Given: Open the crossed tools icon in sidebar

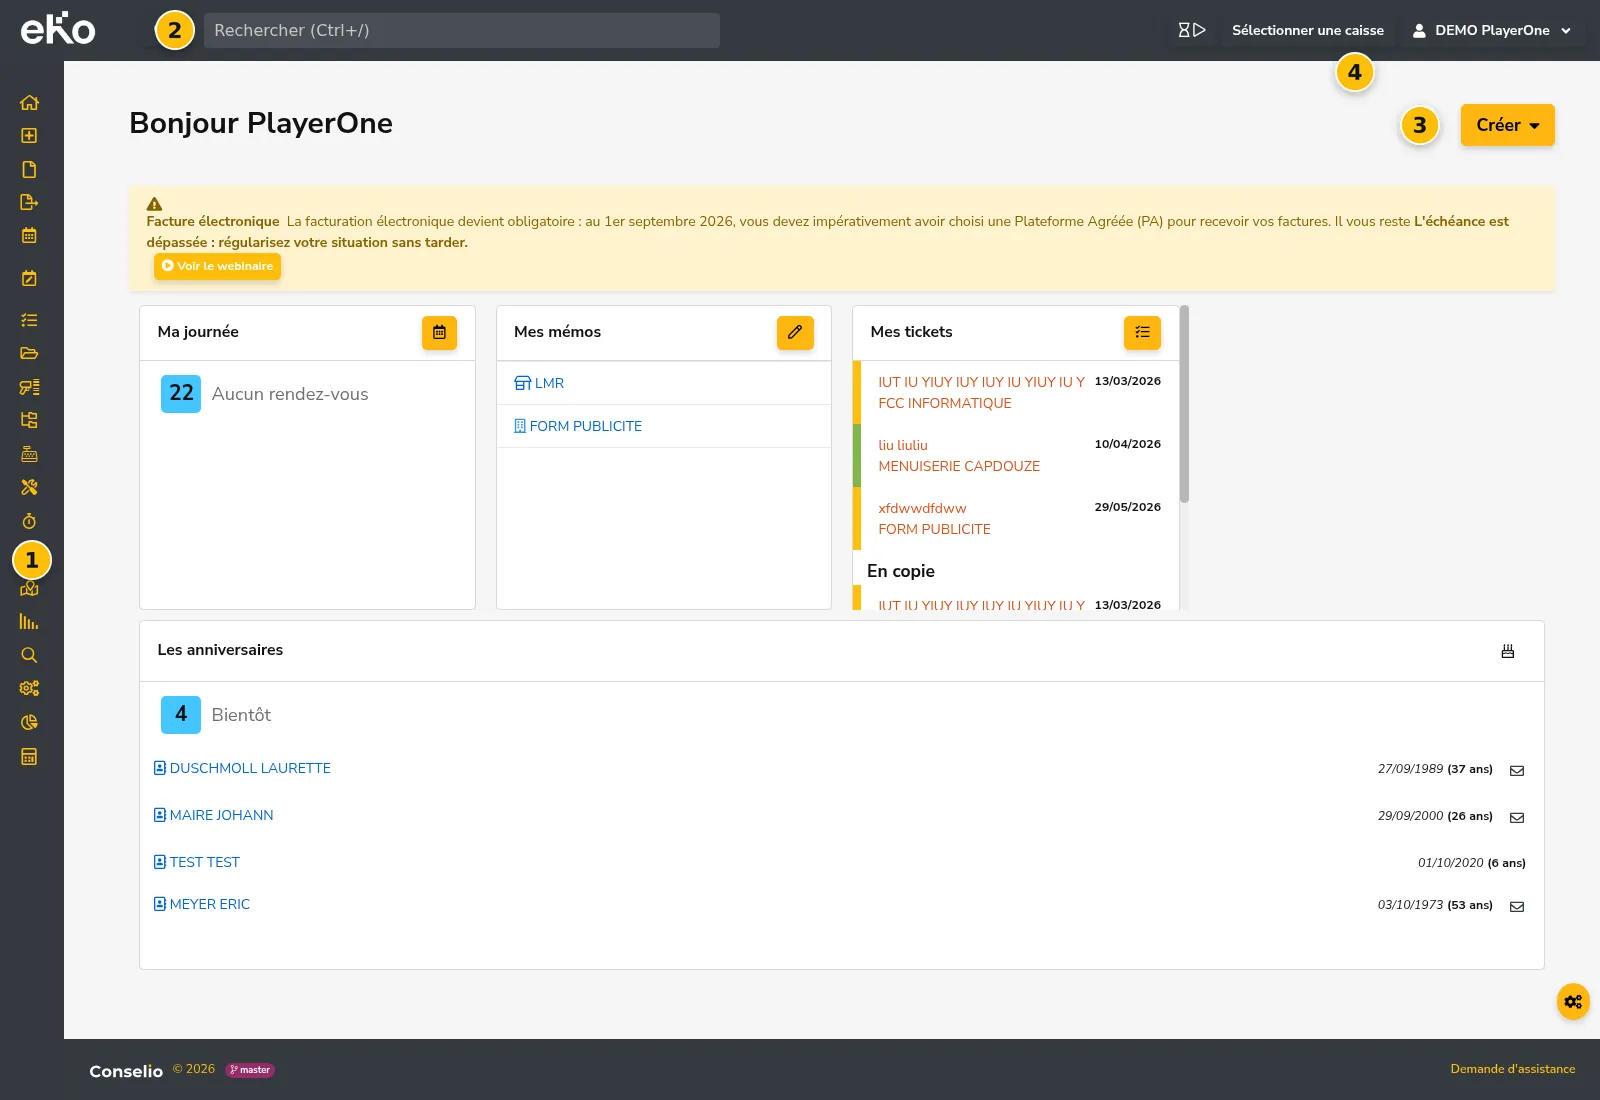Looking at the screenshot, I should pyautogui.click(x=29, y=487).
